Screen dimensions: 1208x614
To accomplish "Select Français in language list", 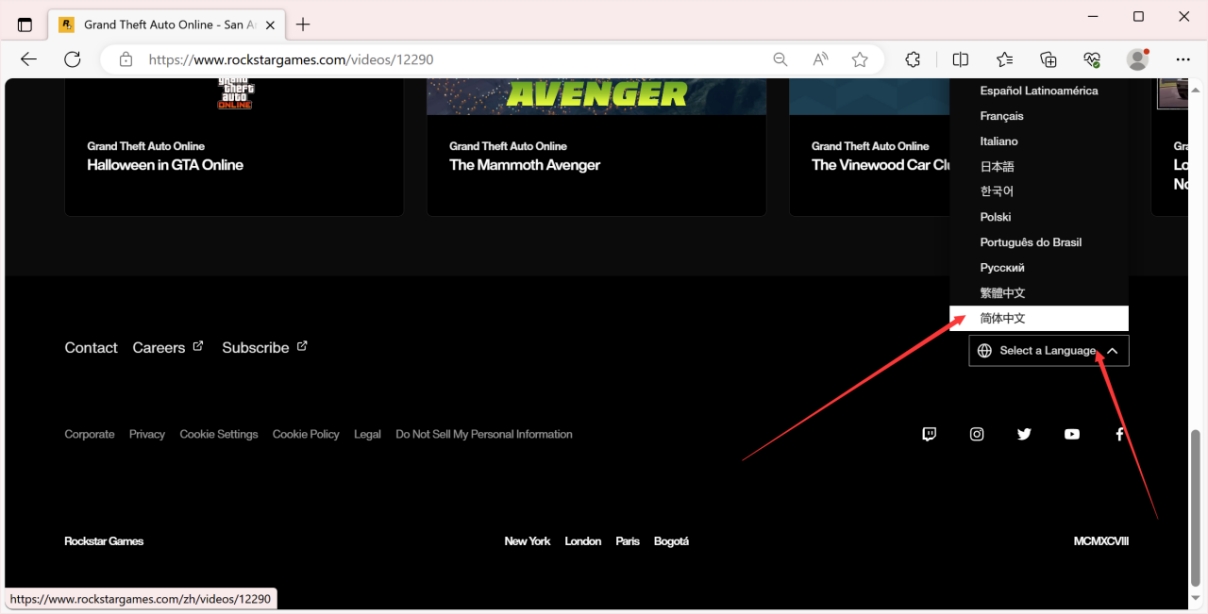I will pos(1001,116).
